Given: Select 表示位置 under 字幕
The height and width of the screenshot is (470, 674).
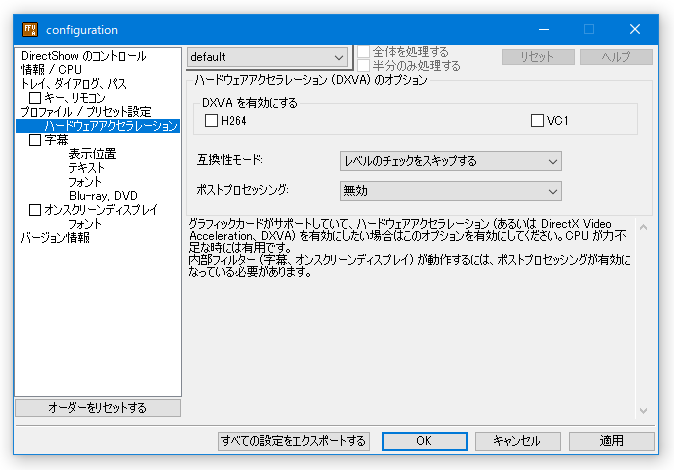Looking at the screenshot, I should click(92, 154).
